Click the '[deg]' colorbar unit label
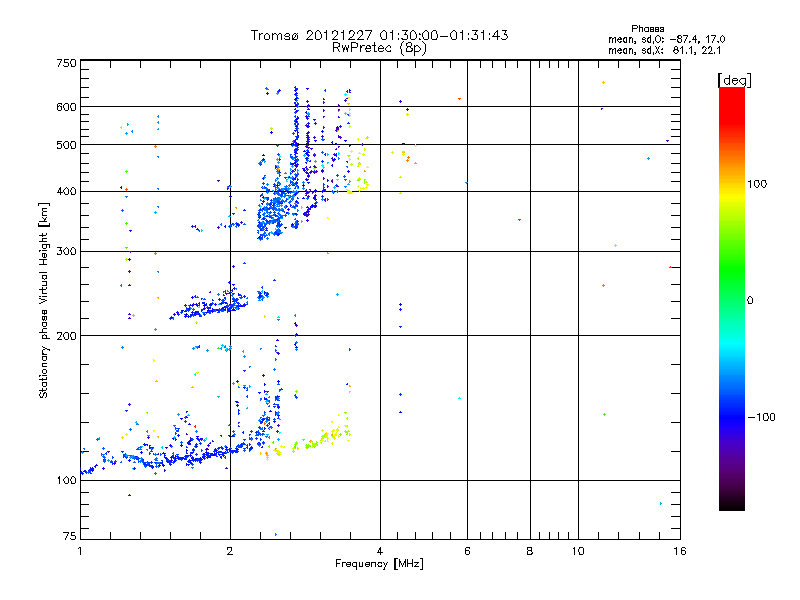 click(734, 80)
